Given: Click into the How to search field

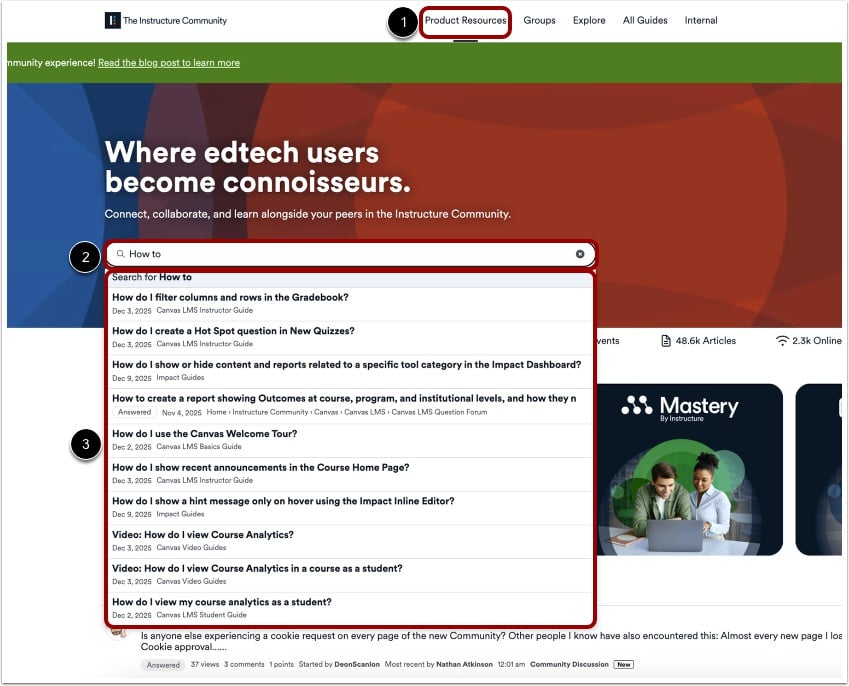Looking at the screenshot, I should tap(350, 254).
